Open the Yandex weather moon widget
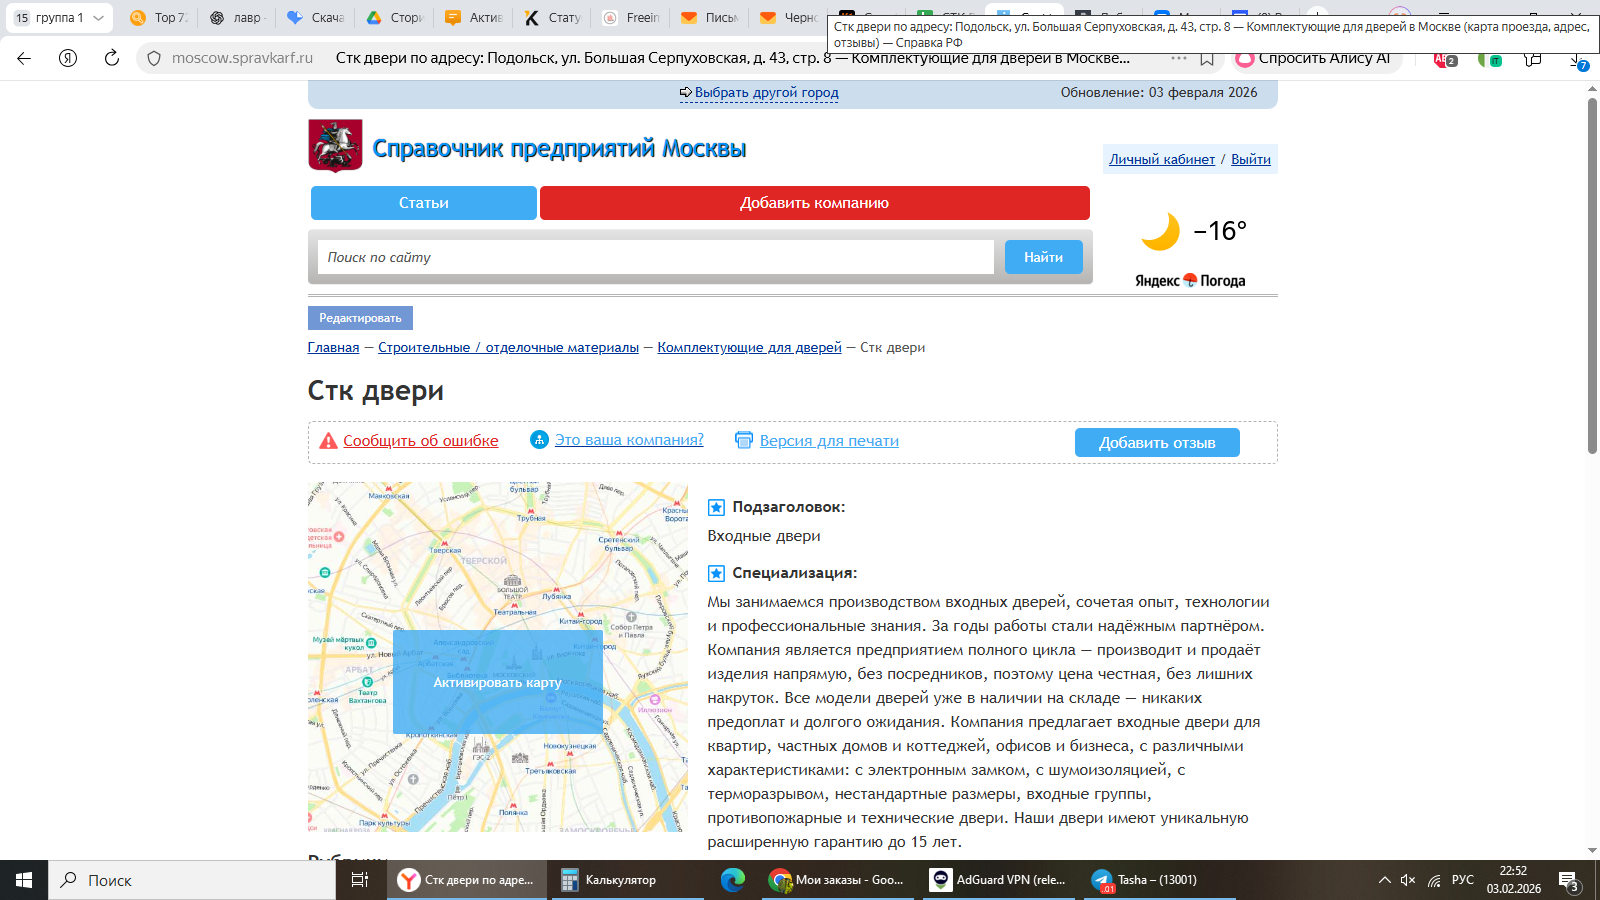This screenshot has height=900, width=1600. tap(1161, 231)
